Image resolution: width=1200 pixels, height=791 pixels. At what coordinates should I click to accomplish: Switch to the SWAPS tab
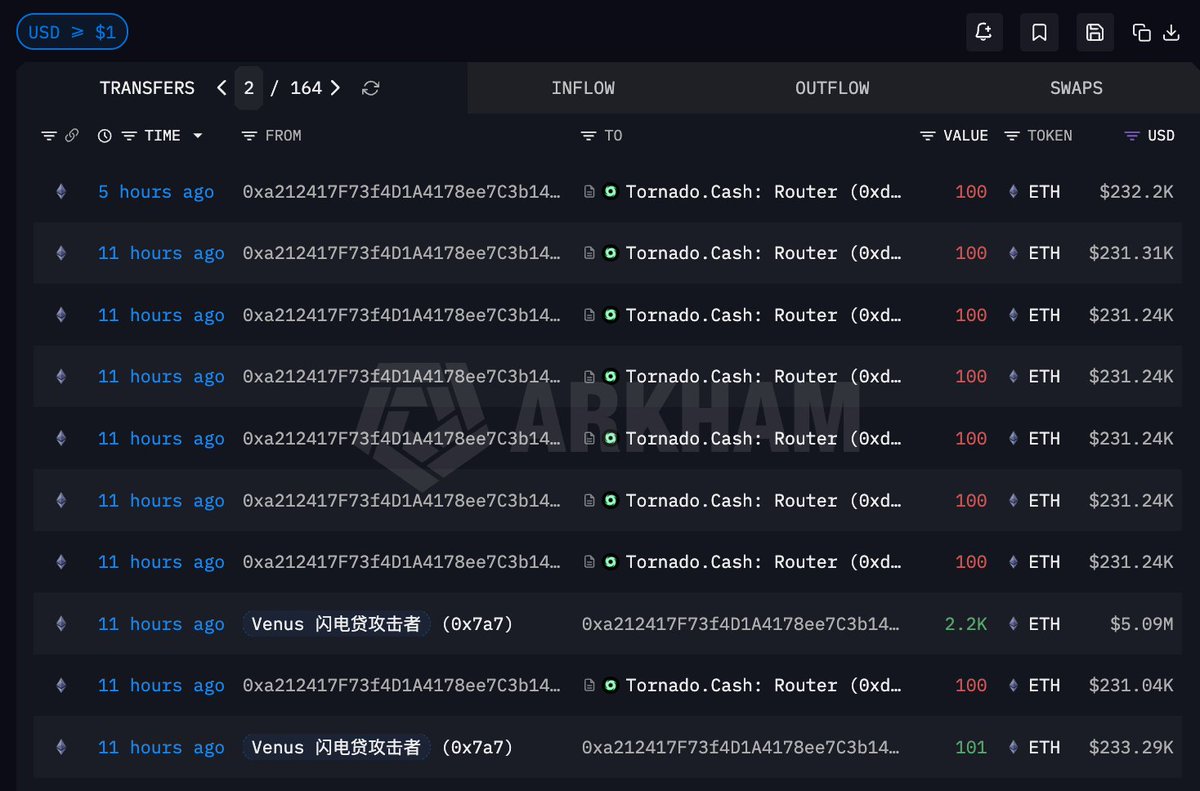(x=1076, y=88)
